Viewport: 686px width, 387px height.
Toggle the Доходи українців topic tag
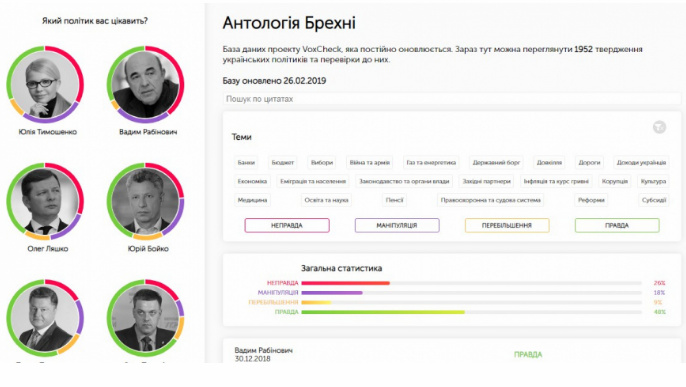[x=641, y=162]
